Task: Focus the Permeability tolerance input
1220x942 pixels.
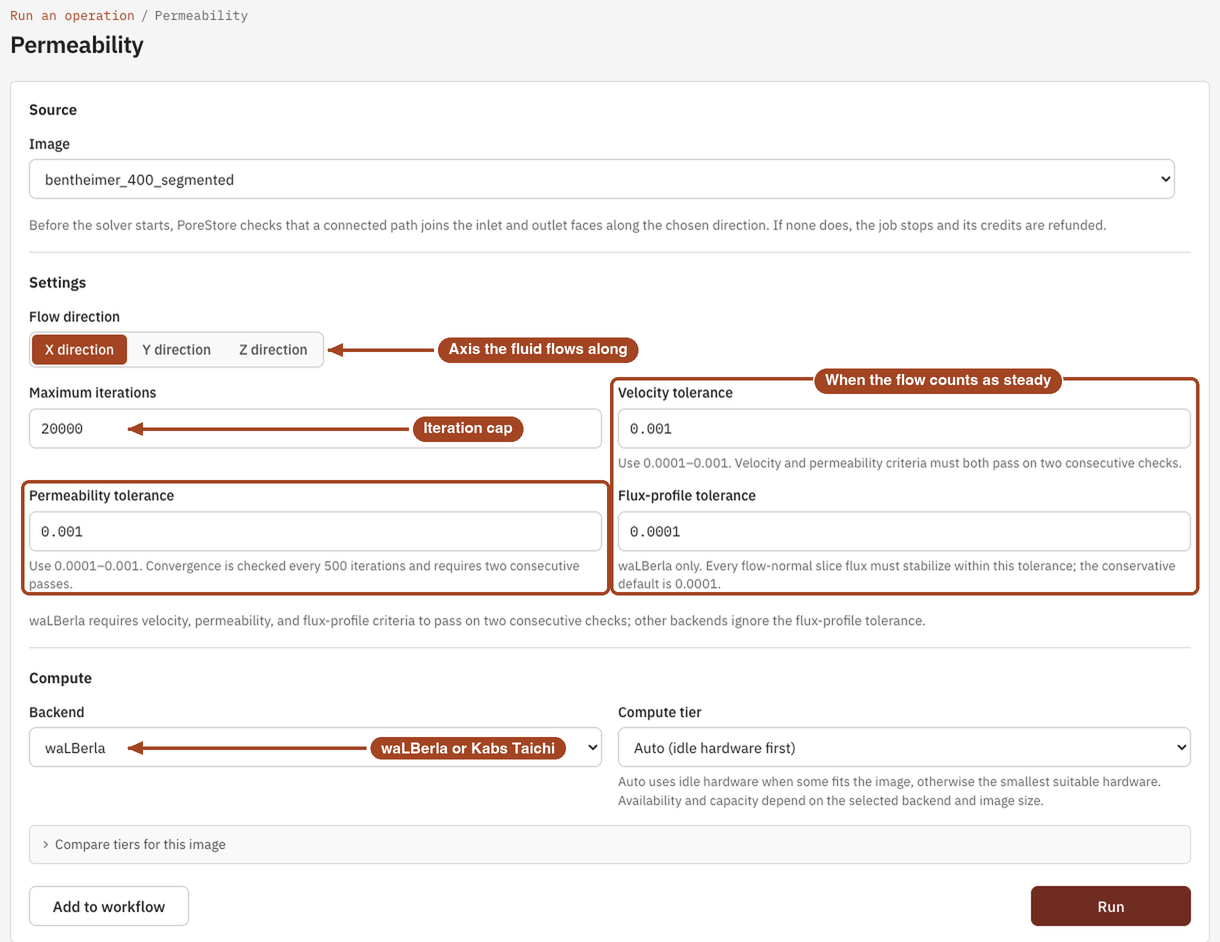Action: pos(315,532)
